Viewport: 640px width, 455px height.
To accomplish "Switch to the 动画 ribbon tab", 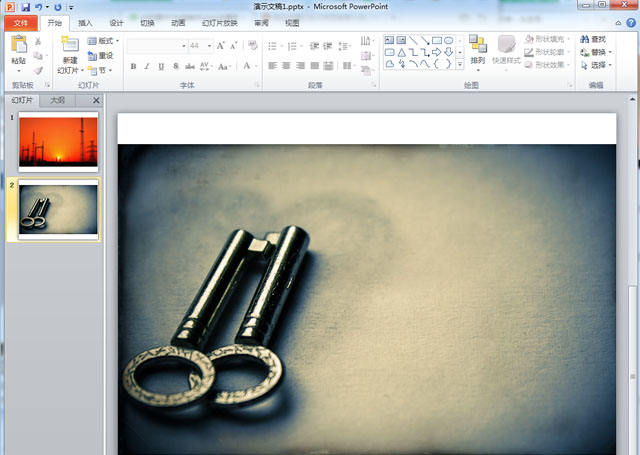I will [178, 23].
